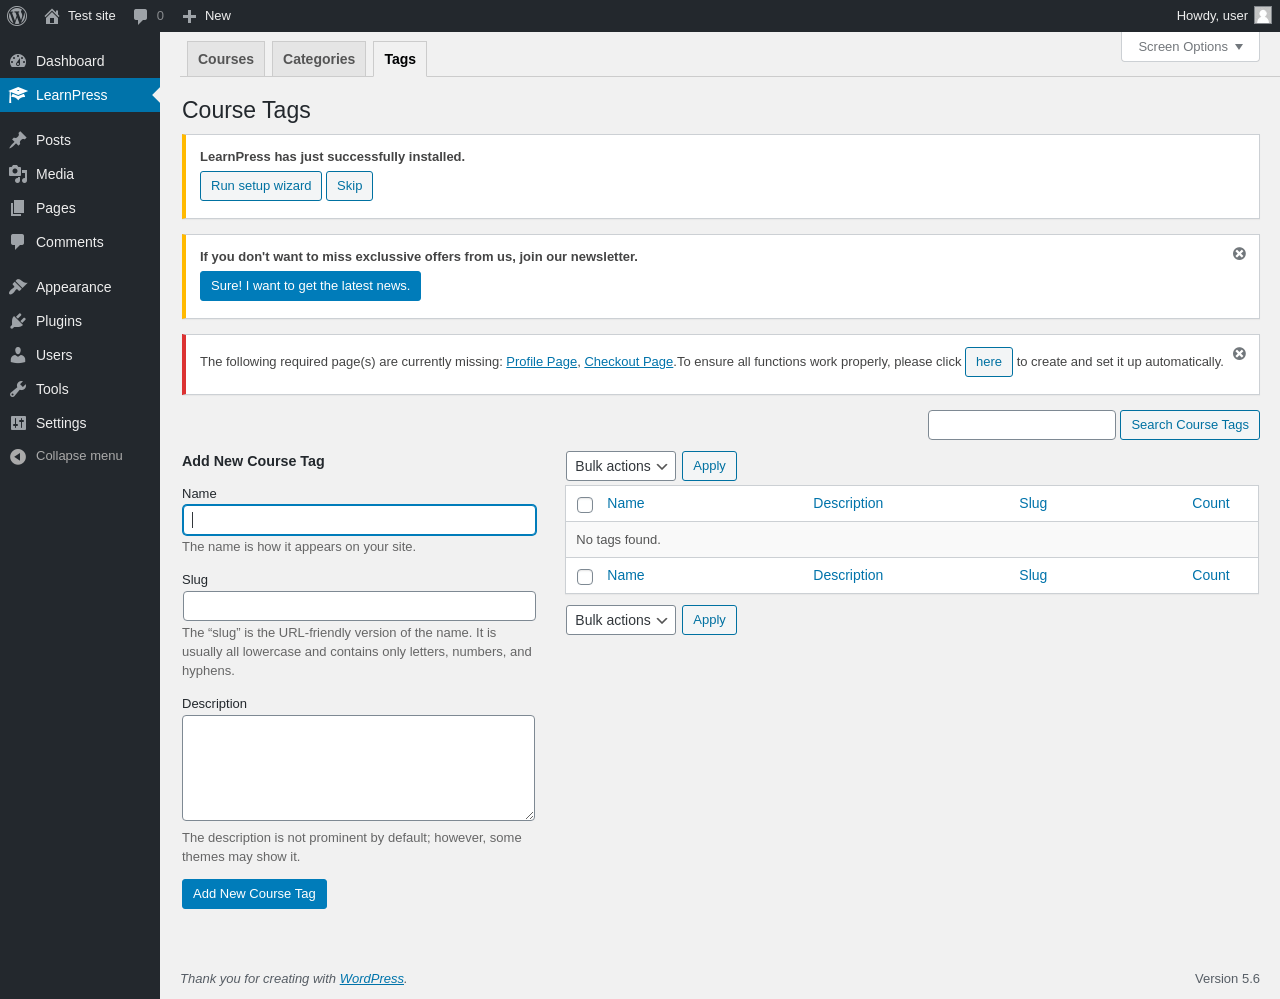
Task: Open the WordPress logo menu
Action: 17,16
